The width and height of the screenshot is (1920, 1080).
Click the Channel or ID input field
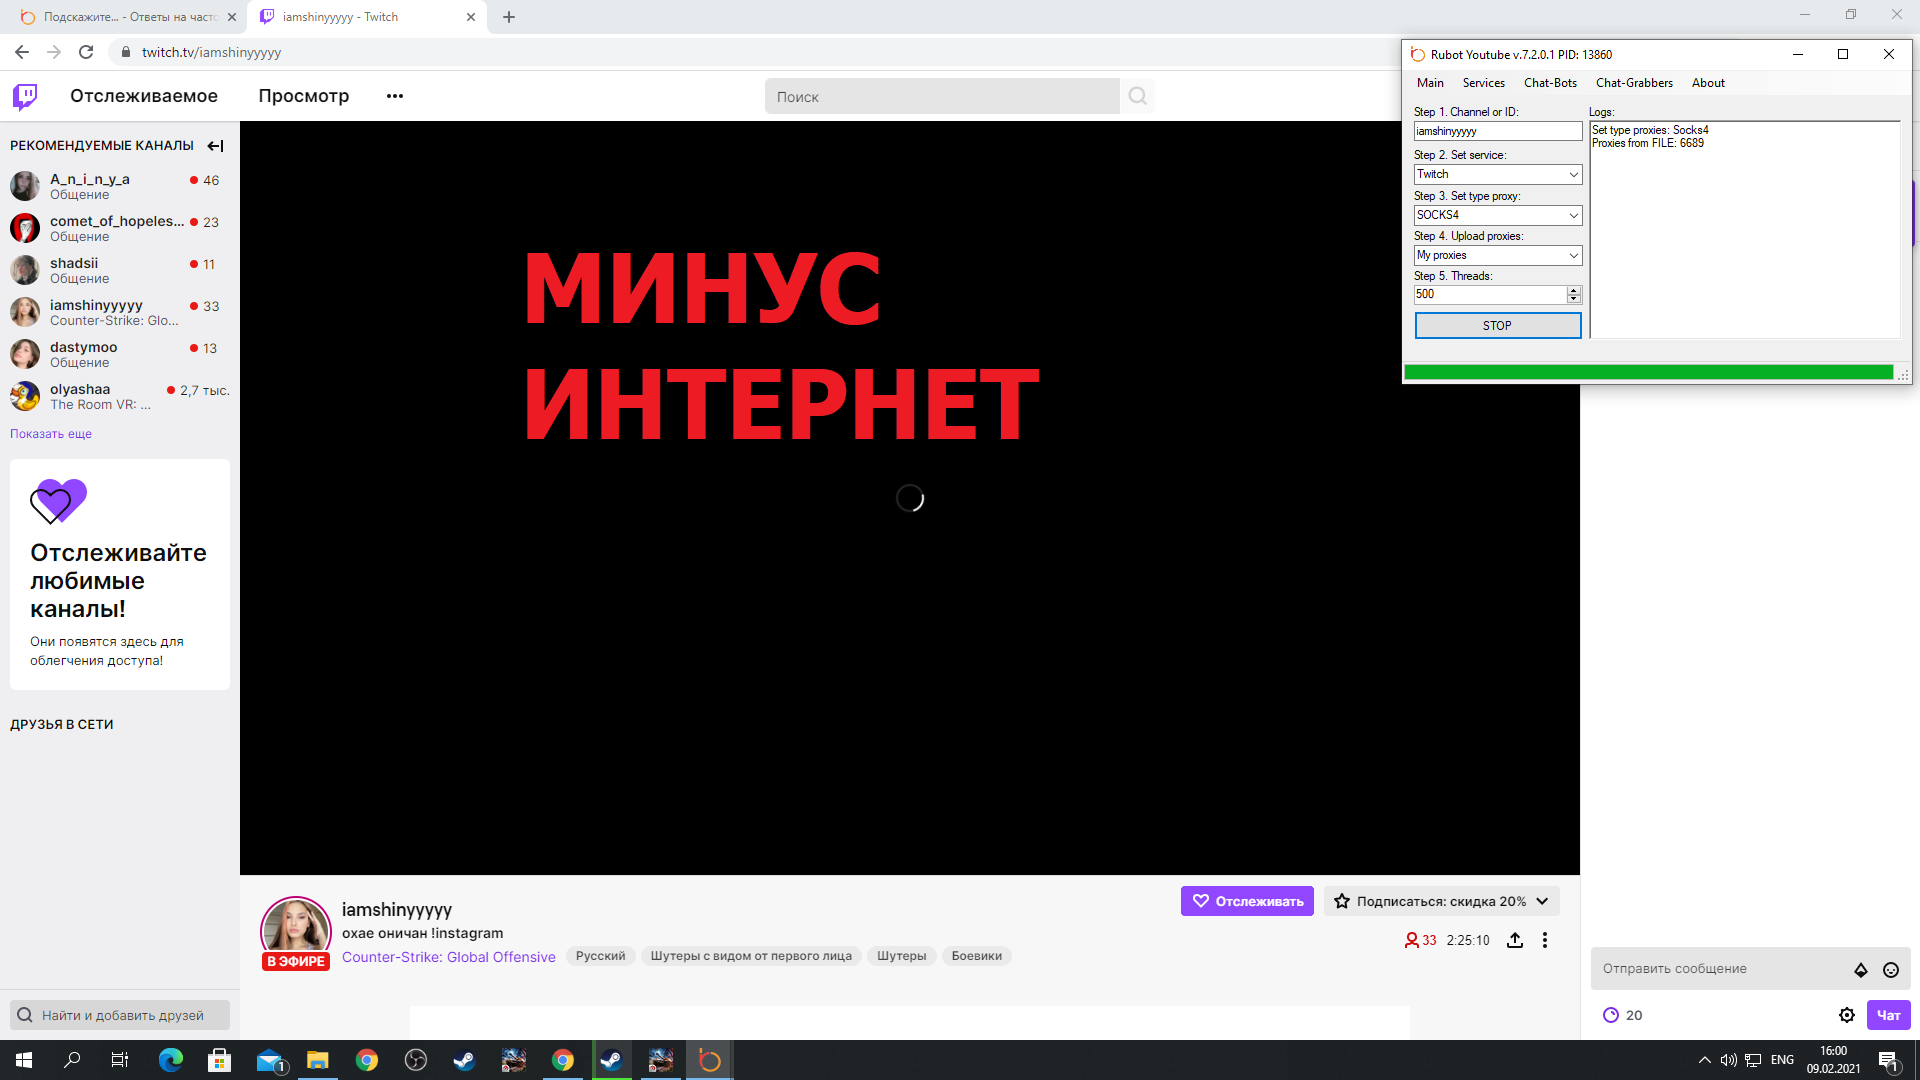pos(1496,131)
